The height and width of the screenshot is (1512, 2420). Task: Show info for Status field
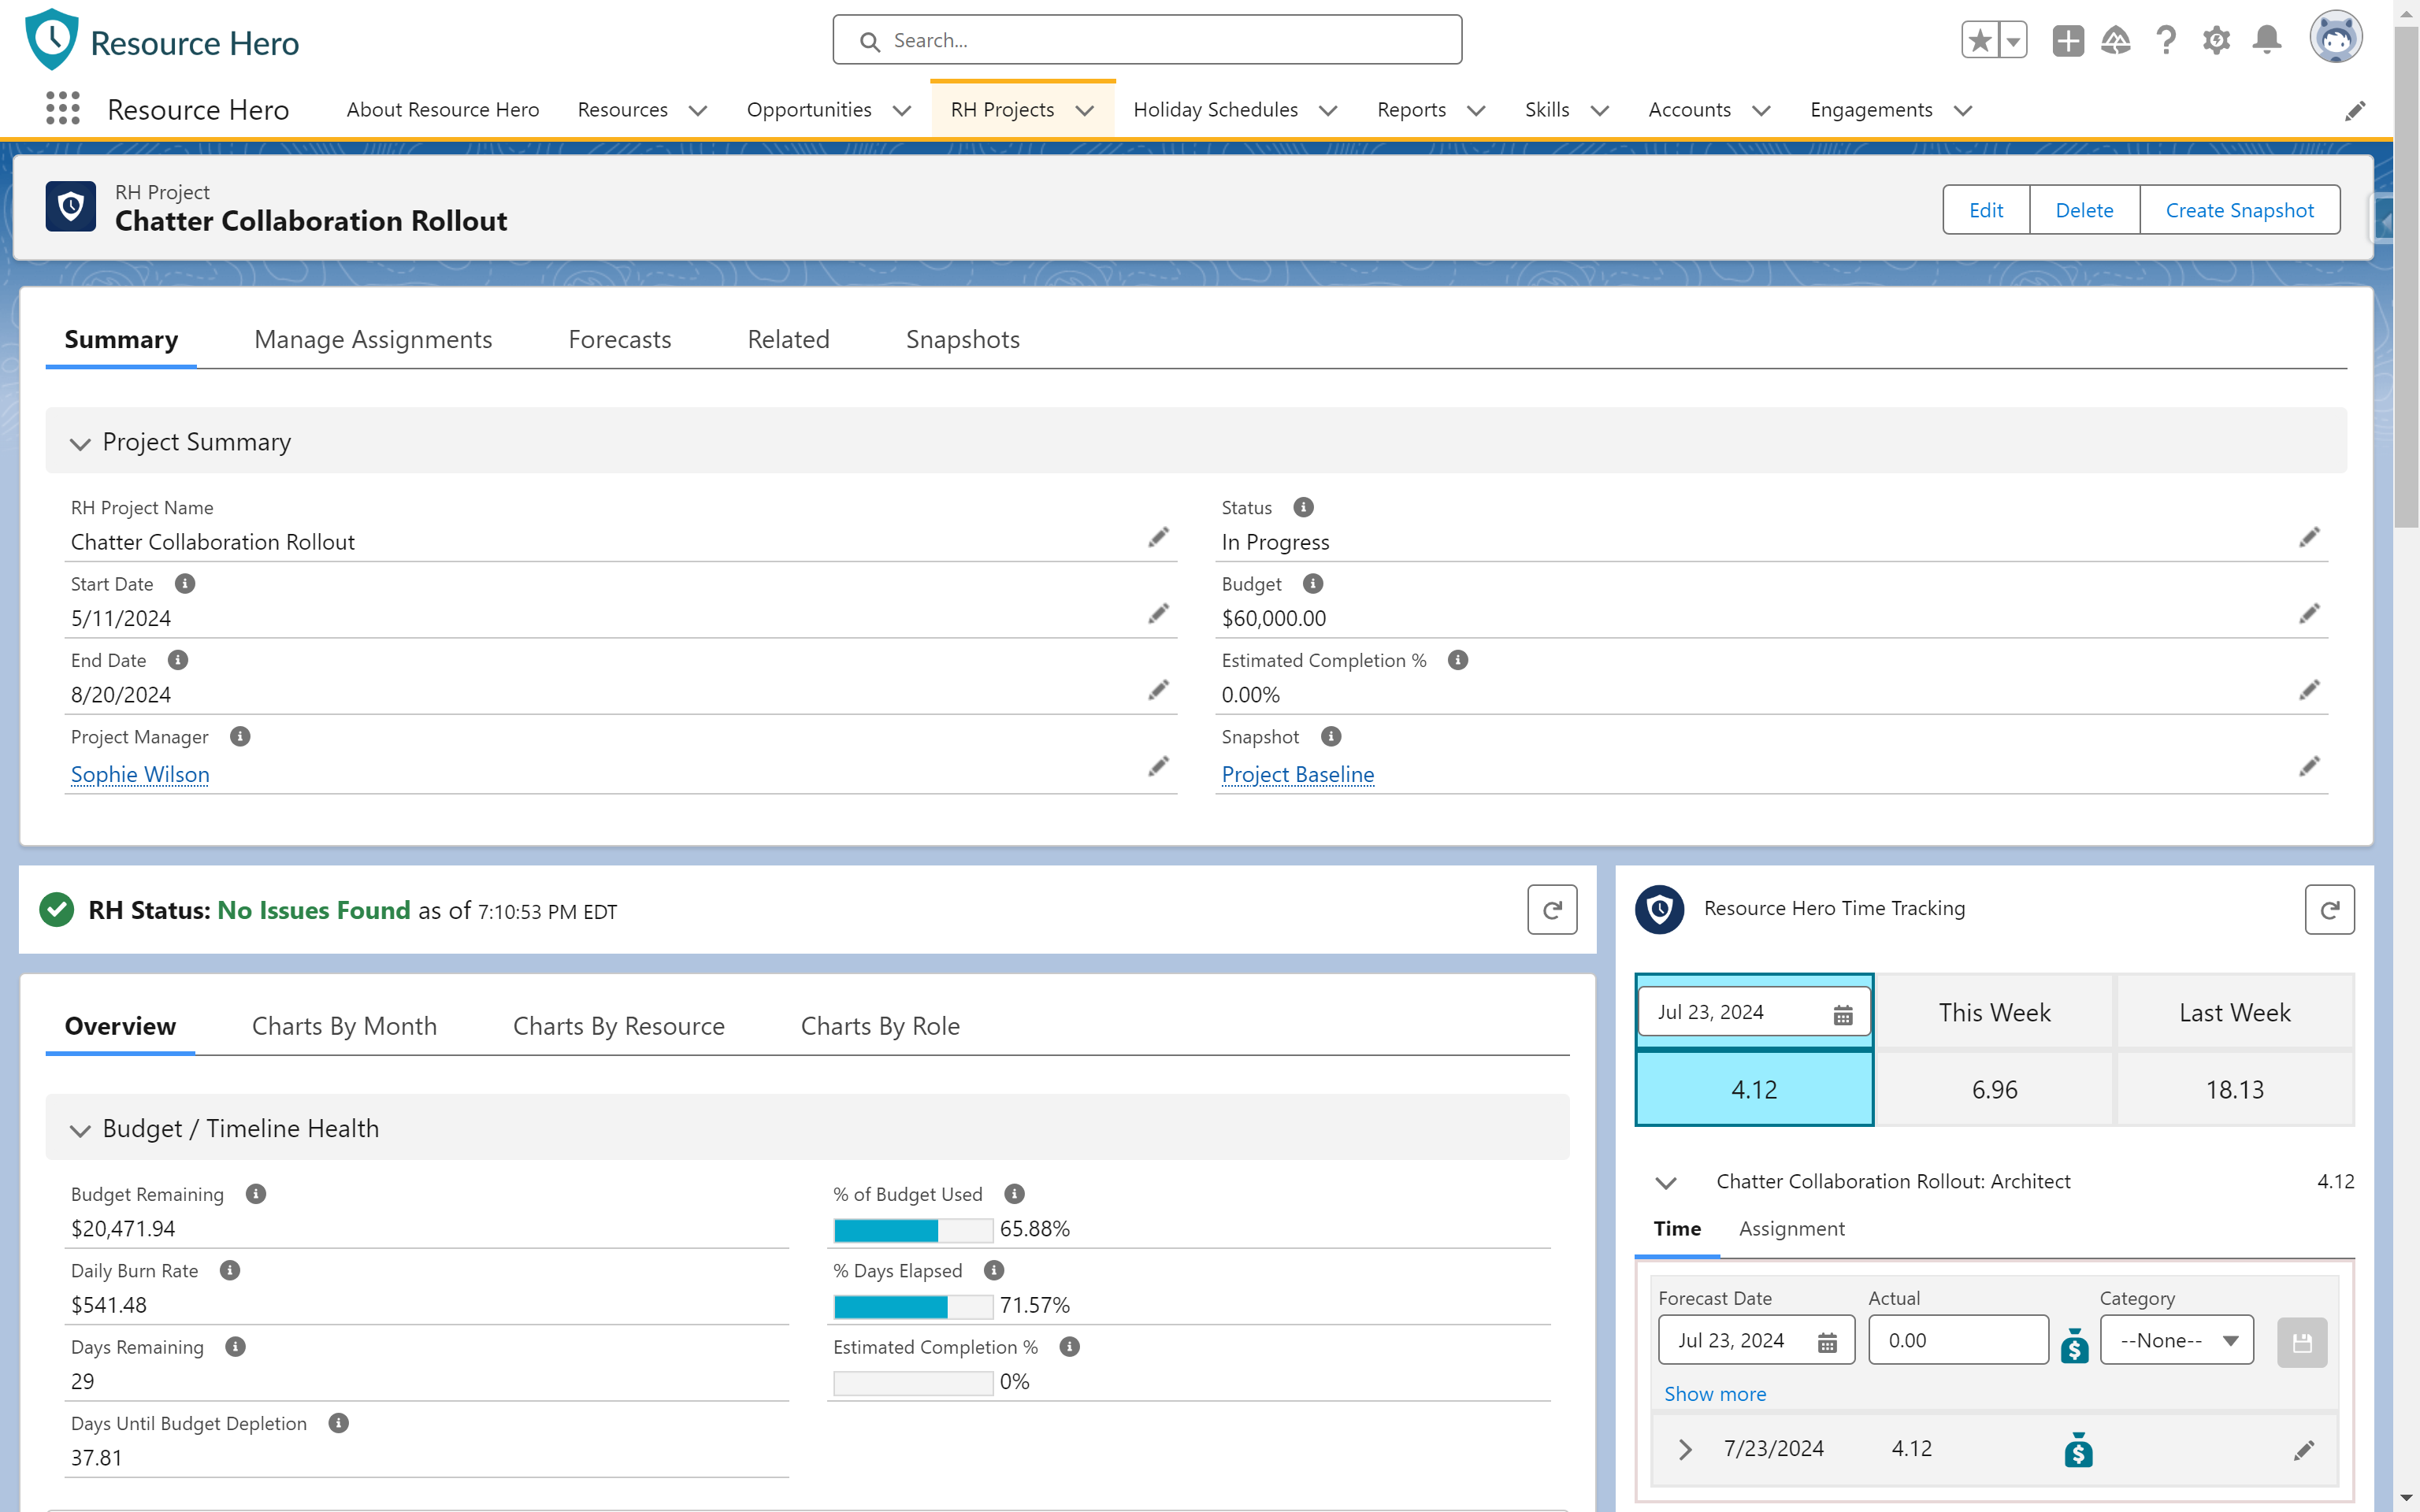[x=1303, y=507]
